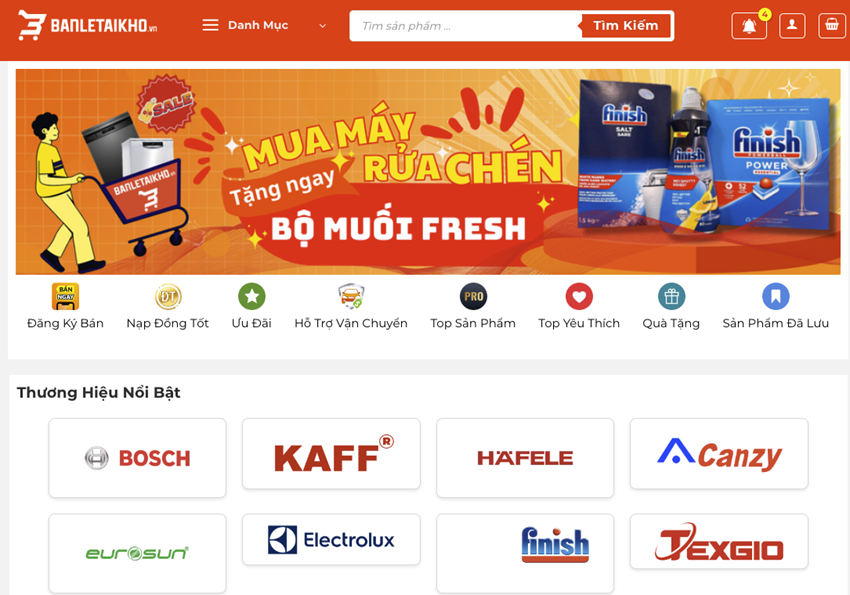Image resolution: width=850 pixels, height=595 pixels.
Task: Focus the Tìm sản phẩm search field
Action: point(465,25)
